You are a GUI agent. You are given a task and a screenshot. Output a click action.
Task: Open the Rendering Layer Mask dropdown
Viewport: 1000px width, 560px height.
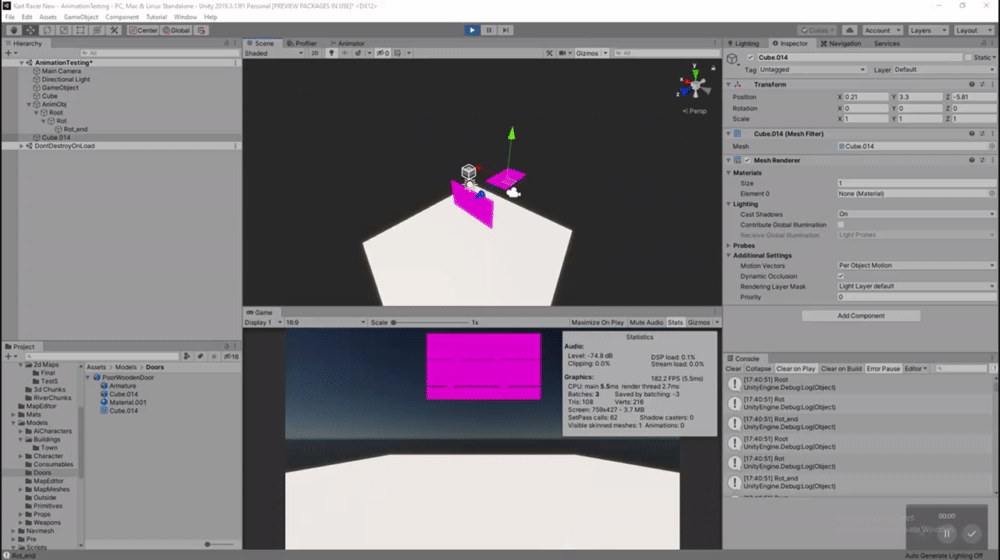[x=916, y=286]
